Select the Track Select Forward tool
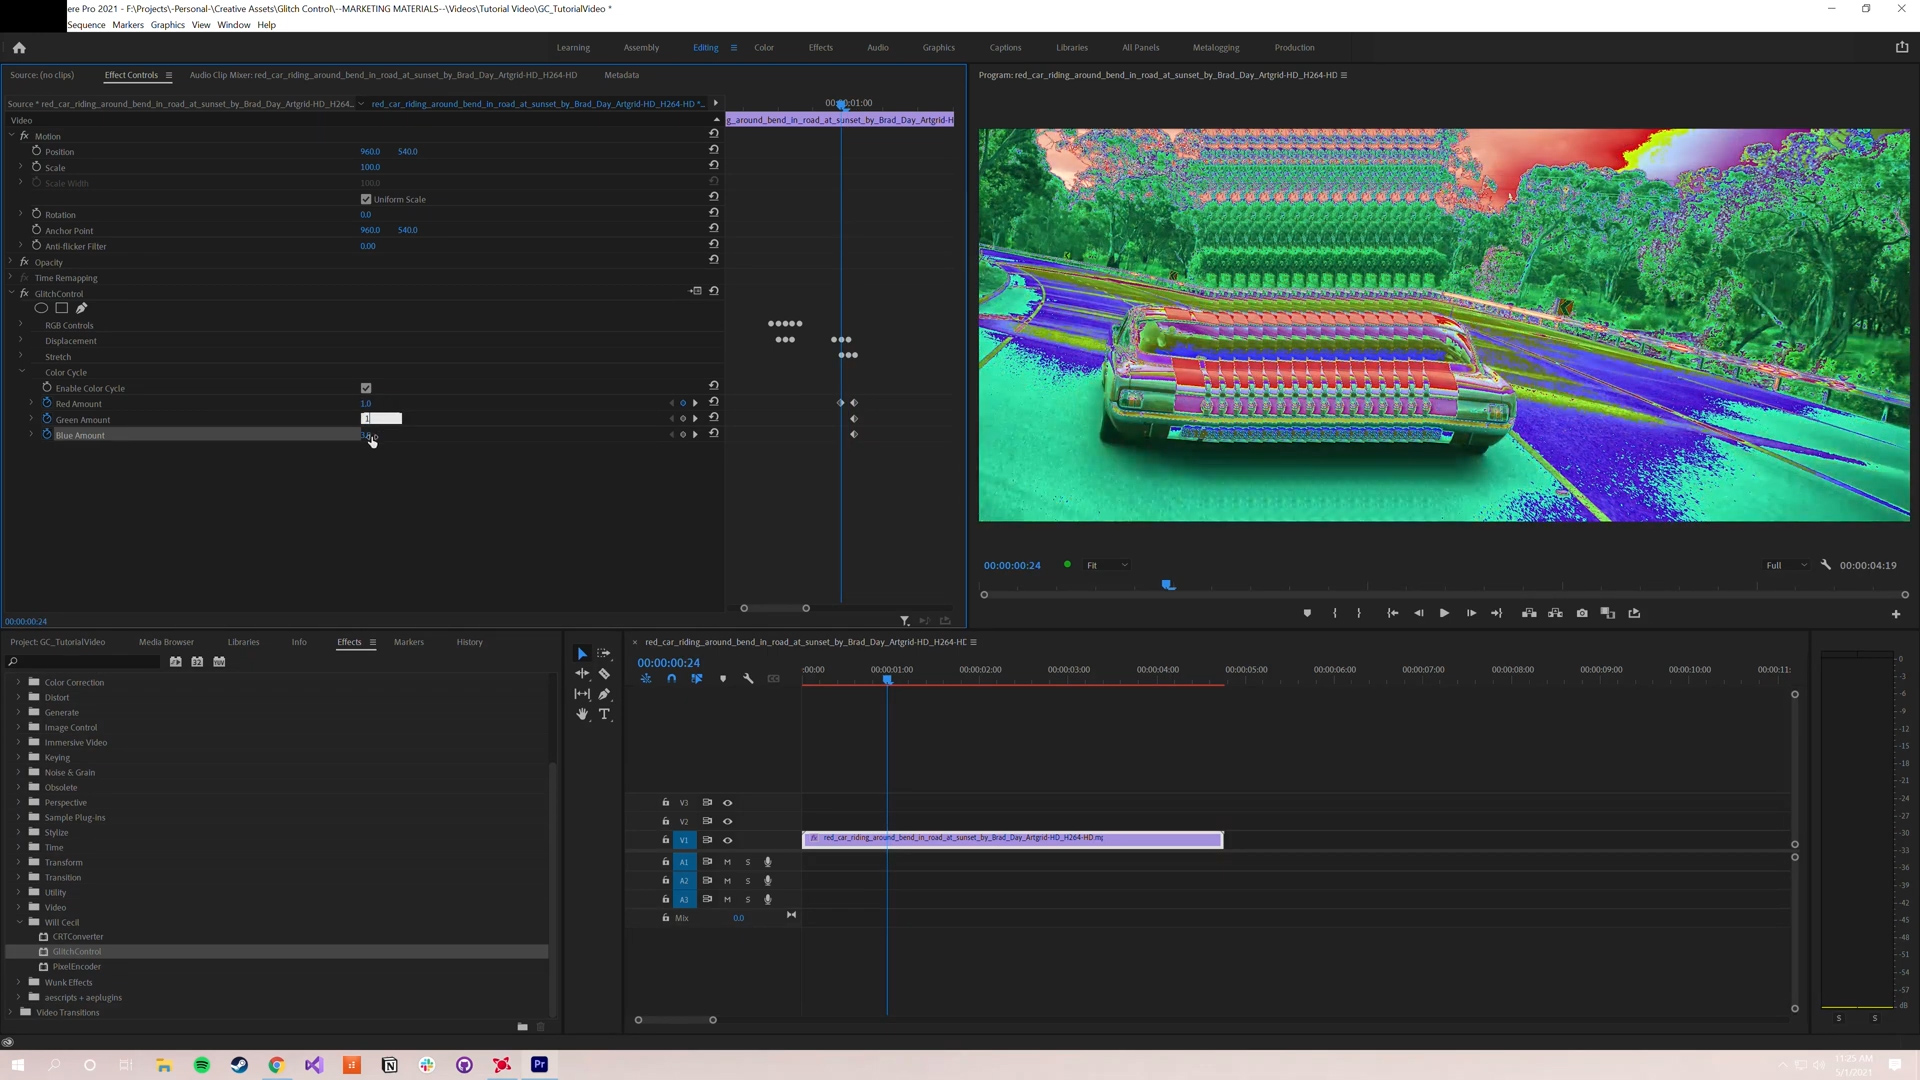The image size is (1920, 1080). pos(604,654)
